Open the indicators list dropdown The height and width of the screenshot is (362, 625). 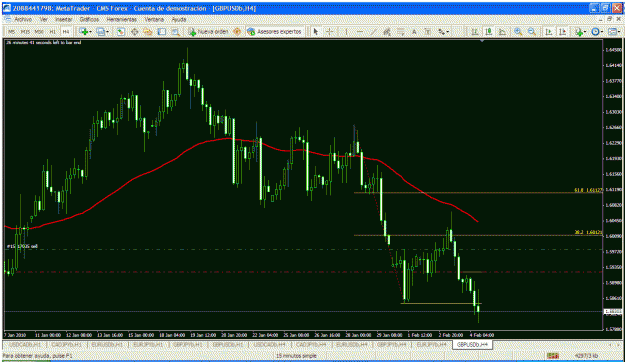point(580,31)
